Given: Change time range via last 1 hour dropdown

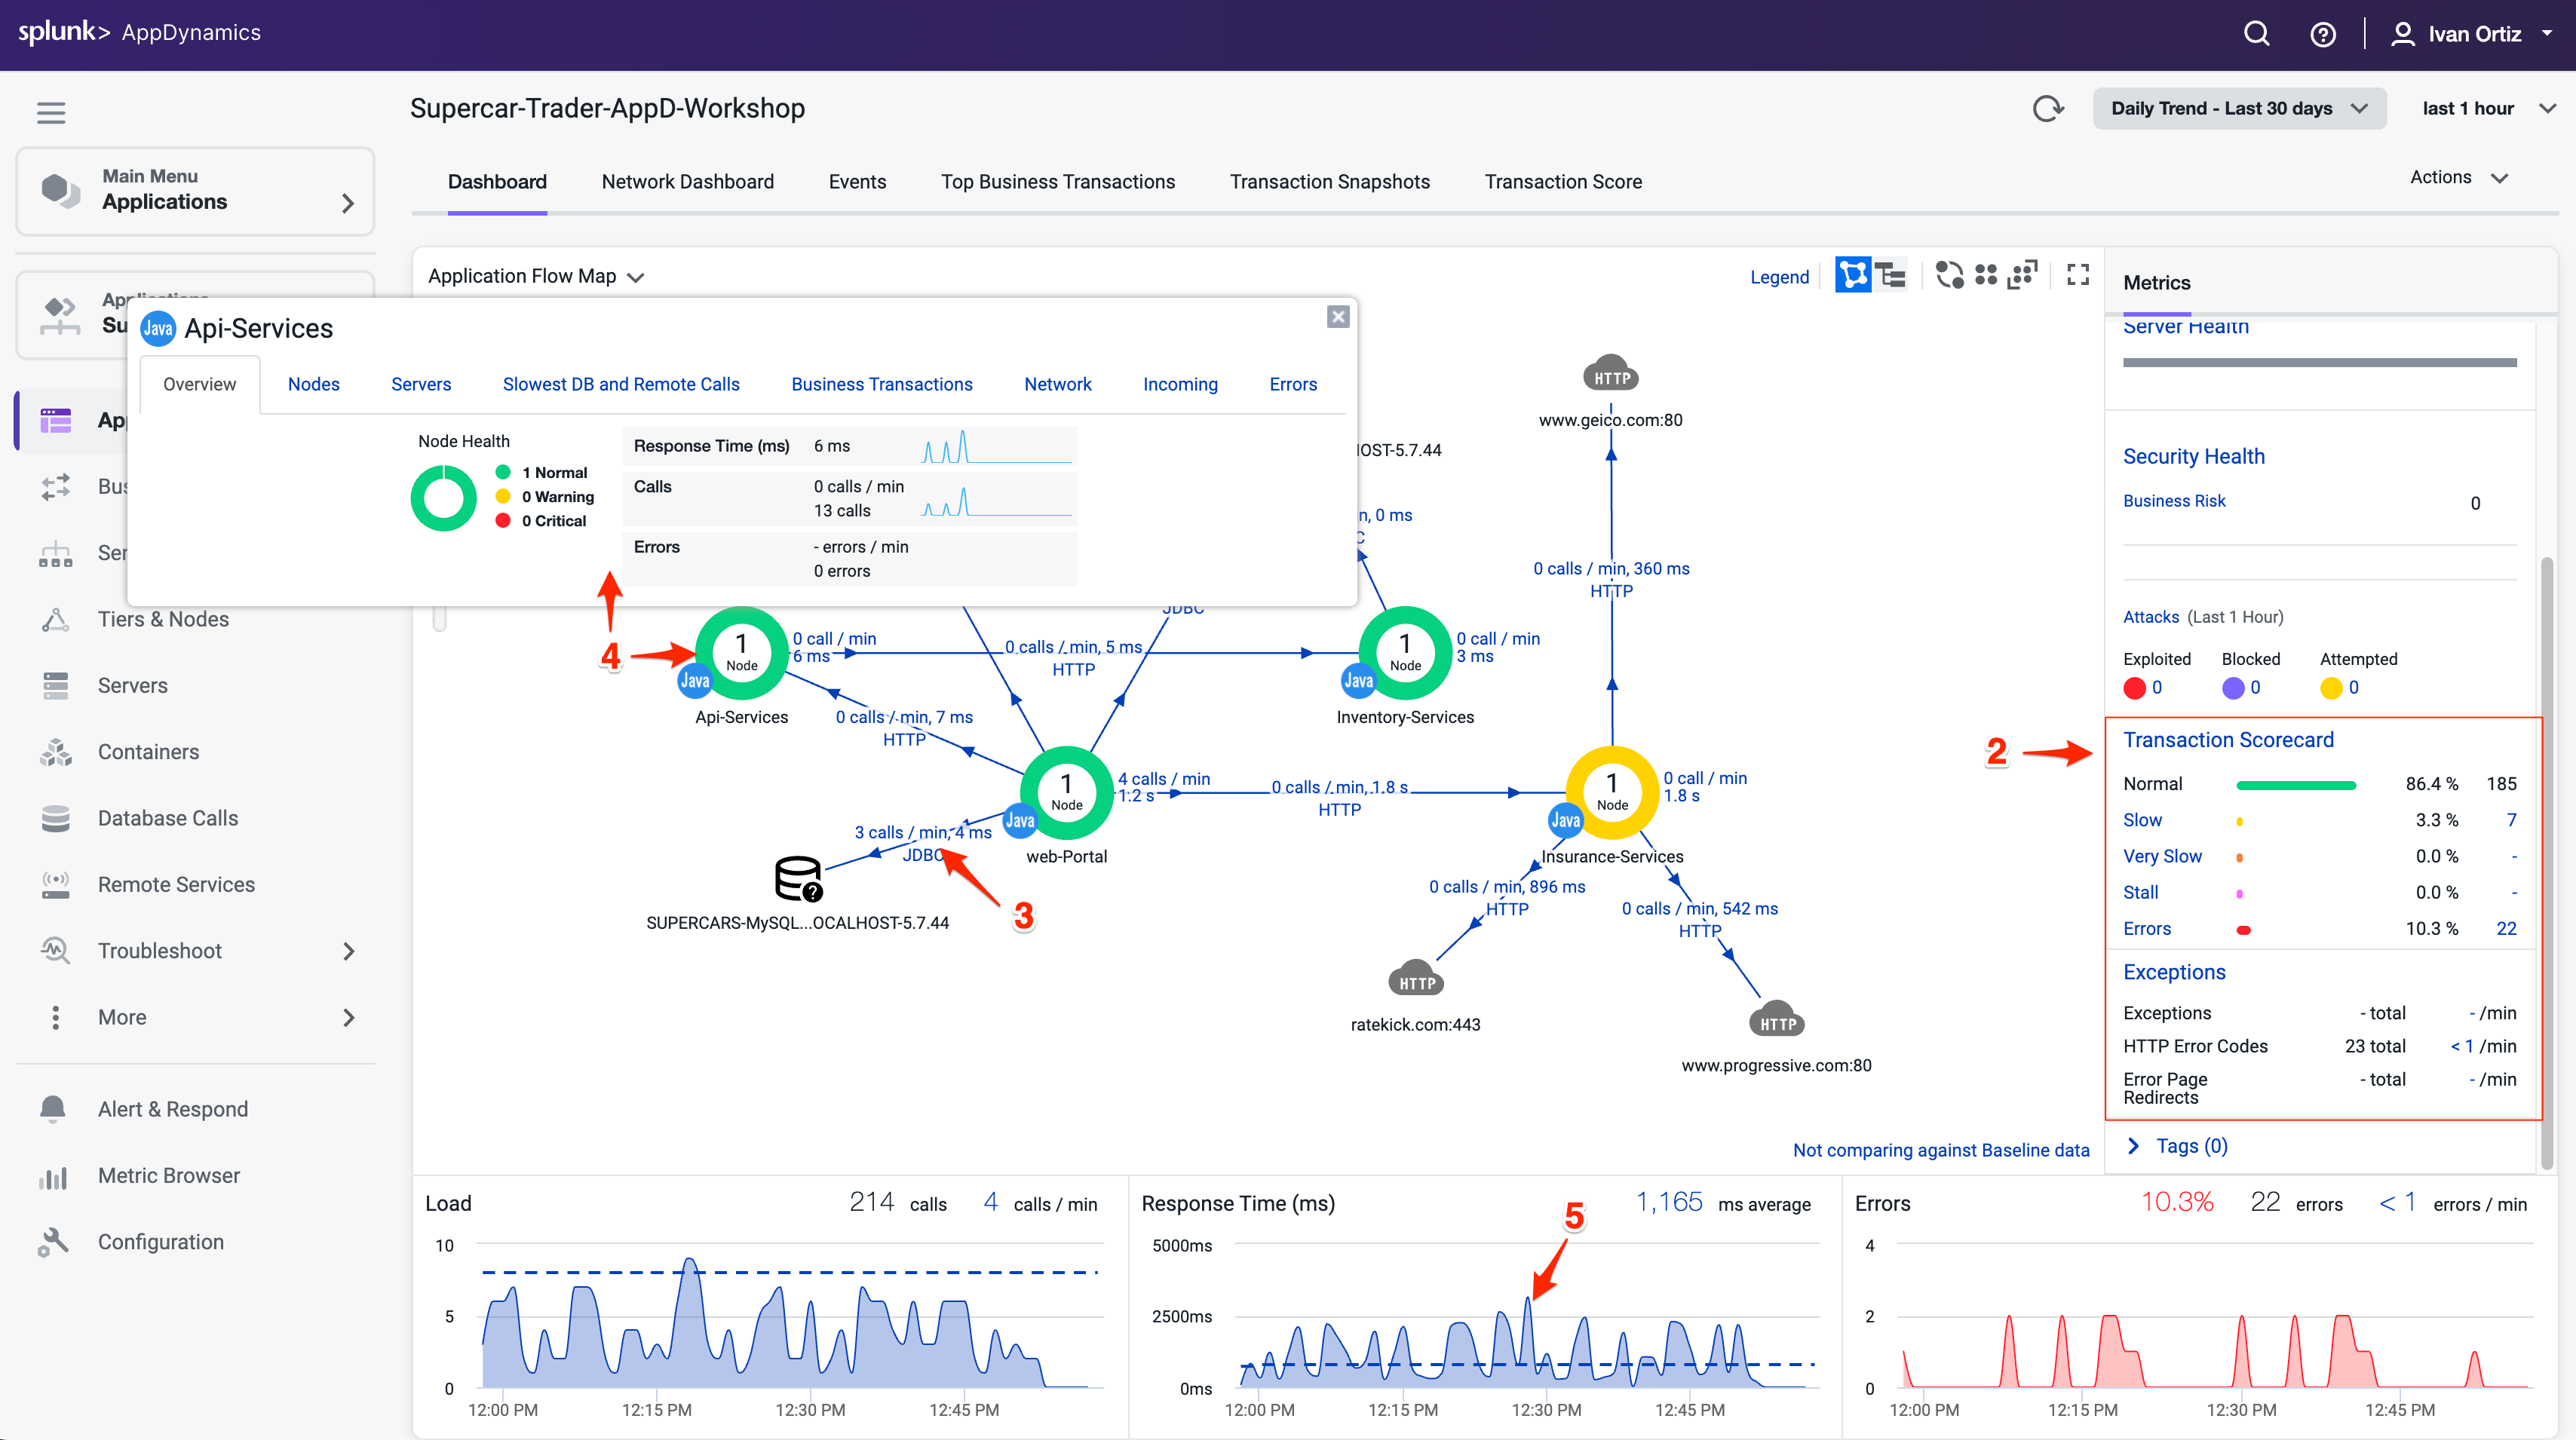Looking at the screenshot, I should [2487, 108].
